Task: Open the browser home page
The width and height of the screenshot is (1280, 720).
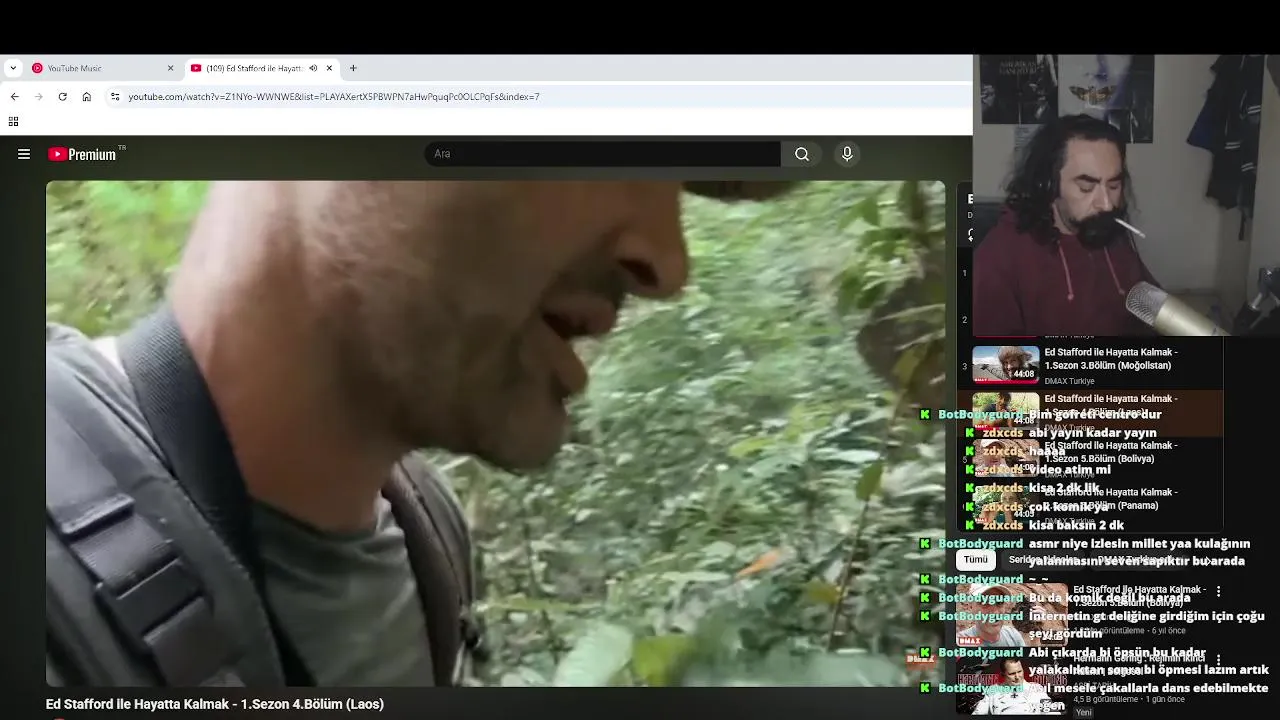Action: [x=87, y=96]
